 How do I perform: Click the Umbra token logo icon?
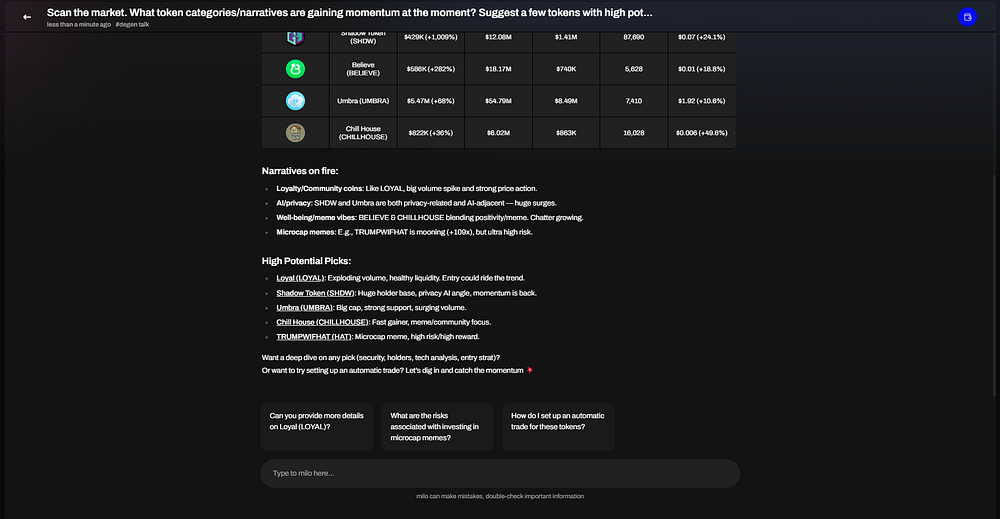tap(295, 100)
